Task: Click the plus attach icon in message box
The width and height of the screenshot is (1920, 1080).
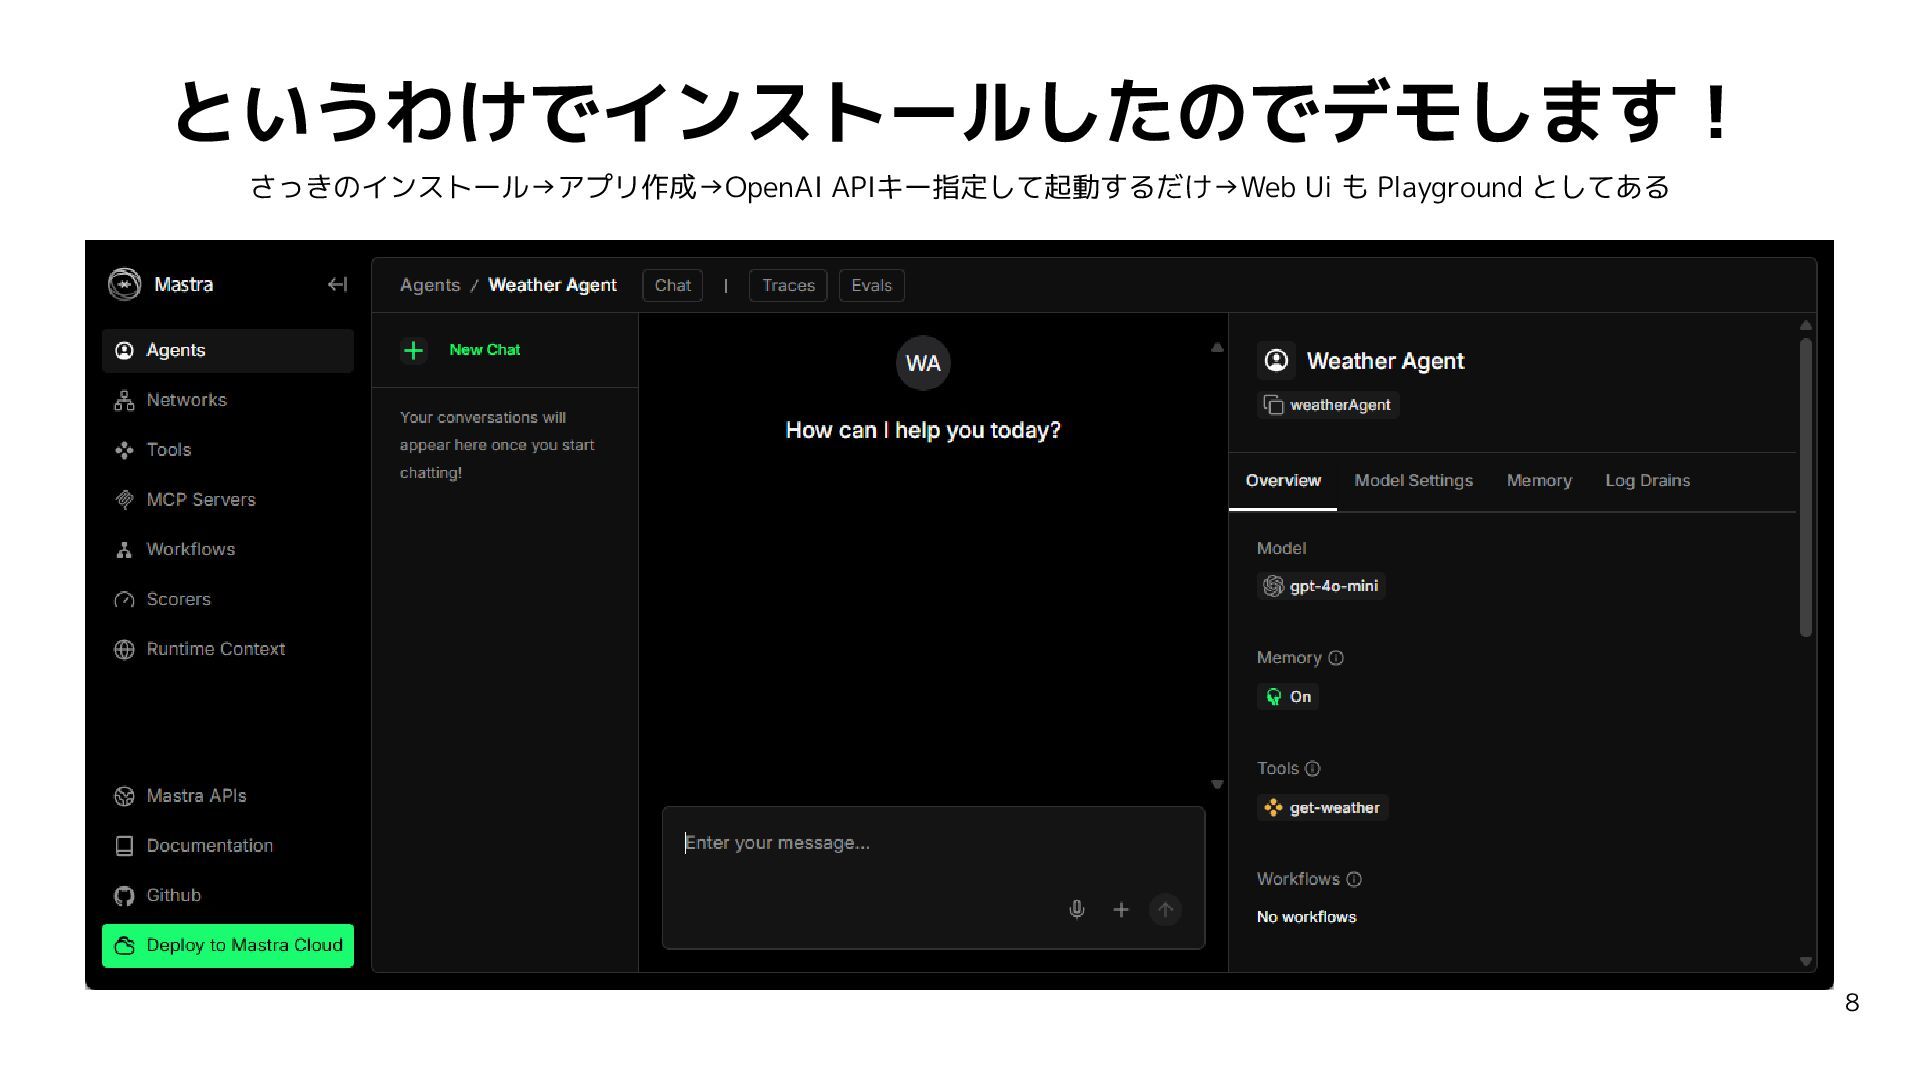Action: (1121, 910)
